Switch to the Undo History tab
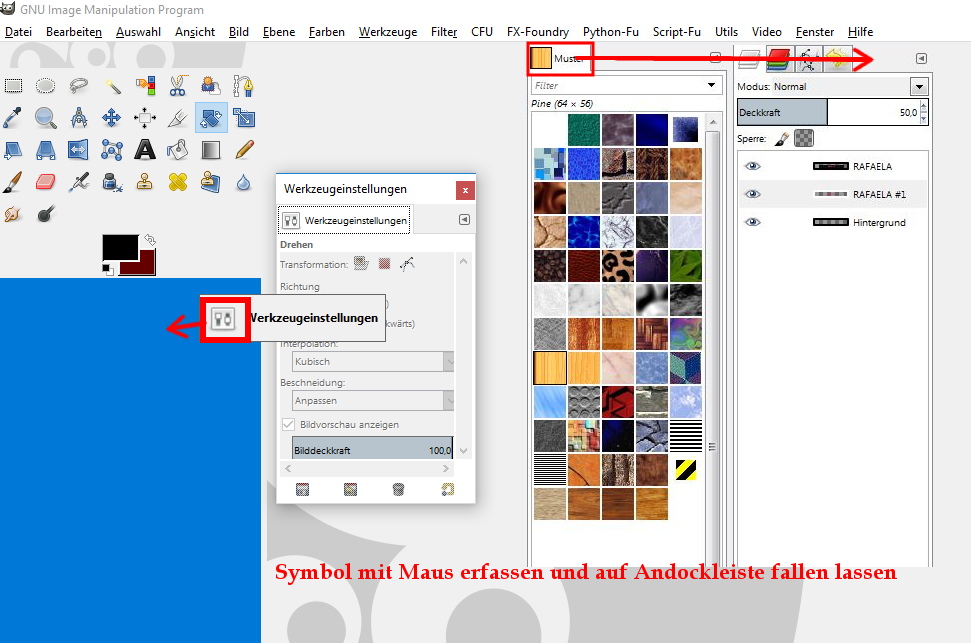 point(836,59)
